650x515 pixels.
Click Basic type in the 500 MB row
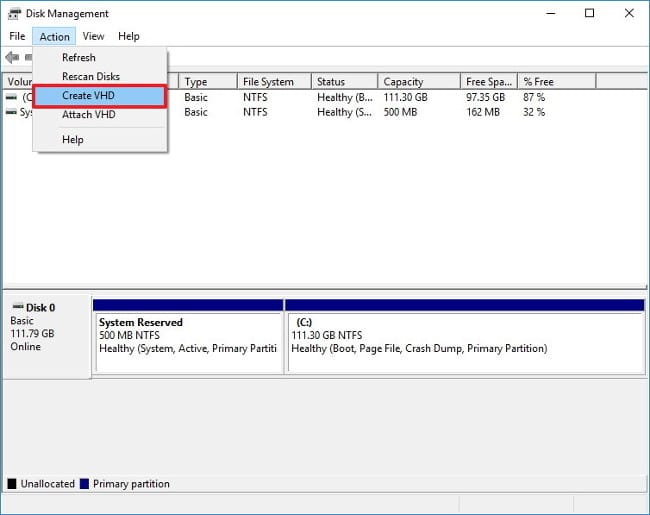click(196, 112)
